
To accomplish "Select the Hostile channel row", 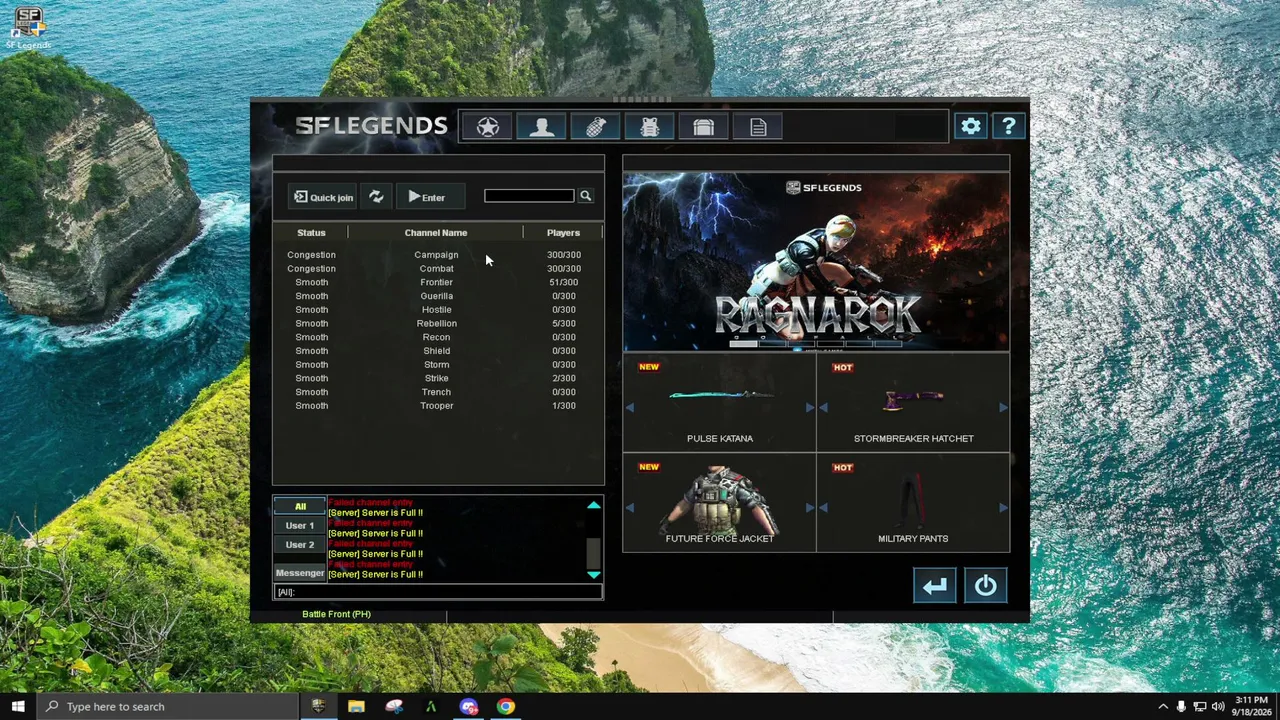I will coord(438,310).
